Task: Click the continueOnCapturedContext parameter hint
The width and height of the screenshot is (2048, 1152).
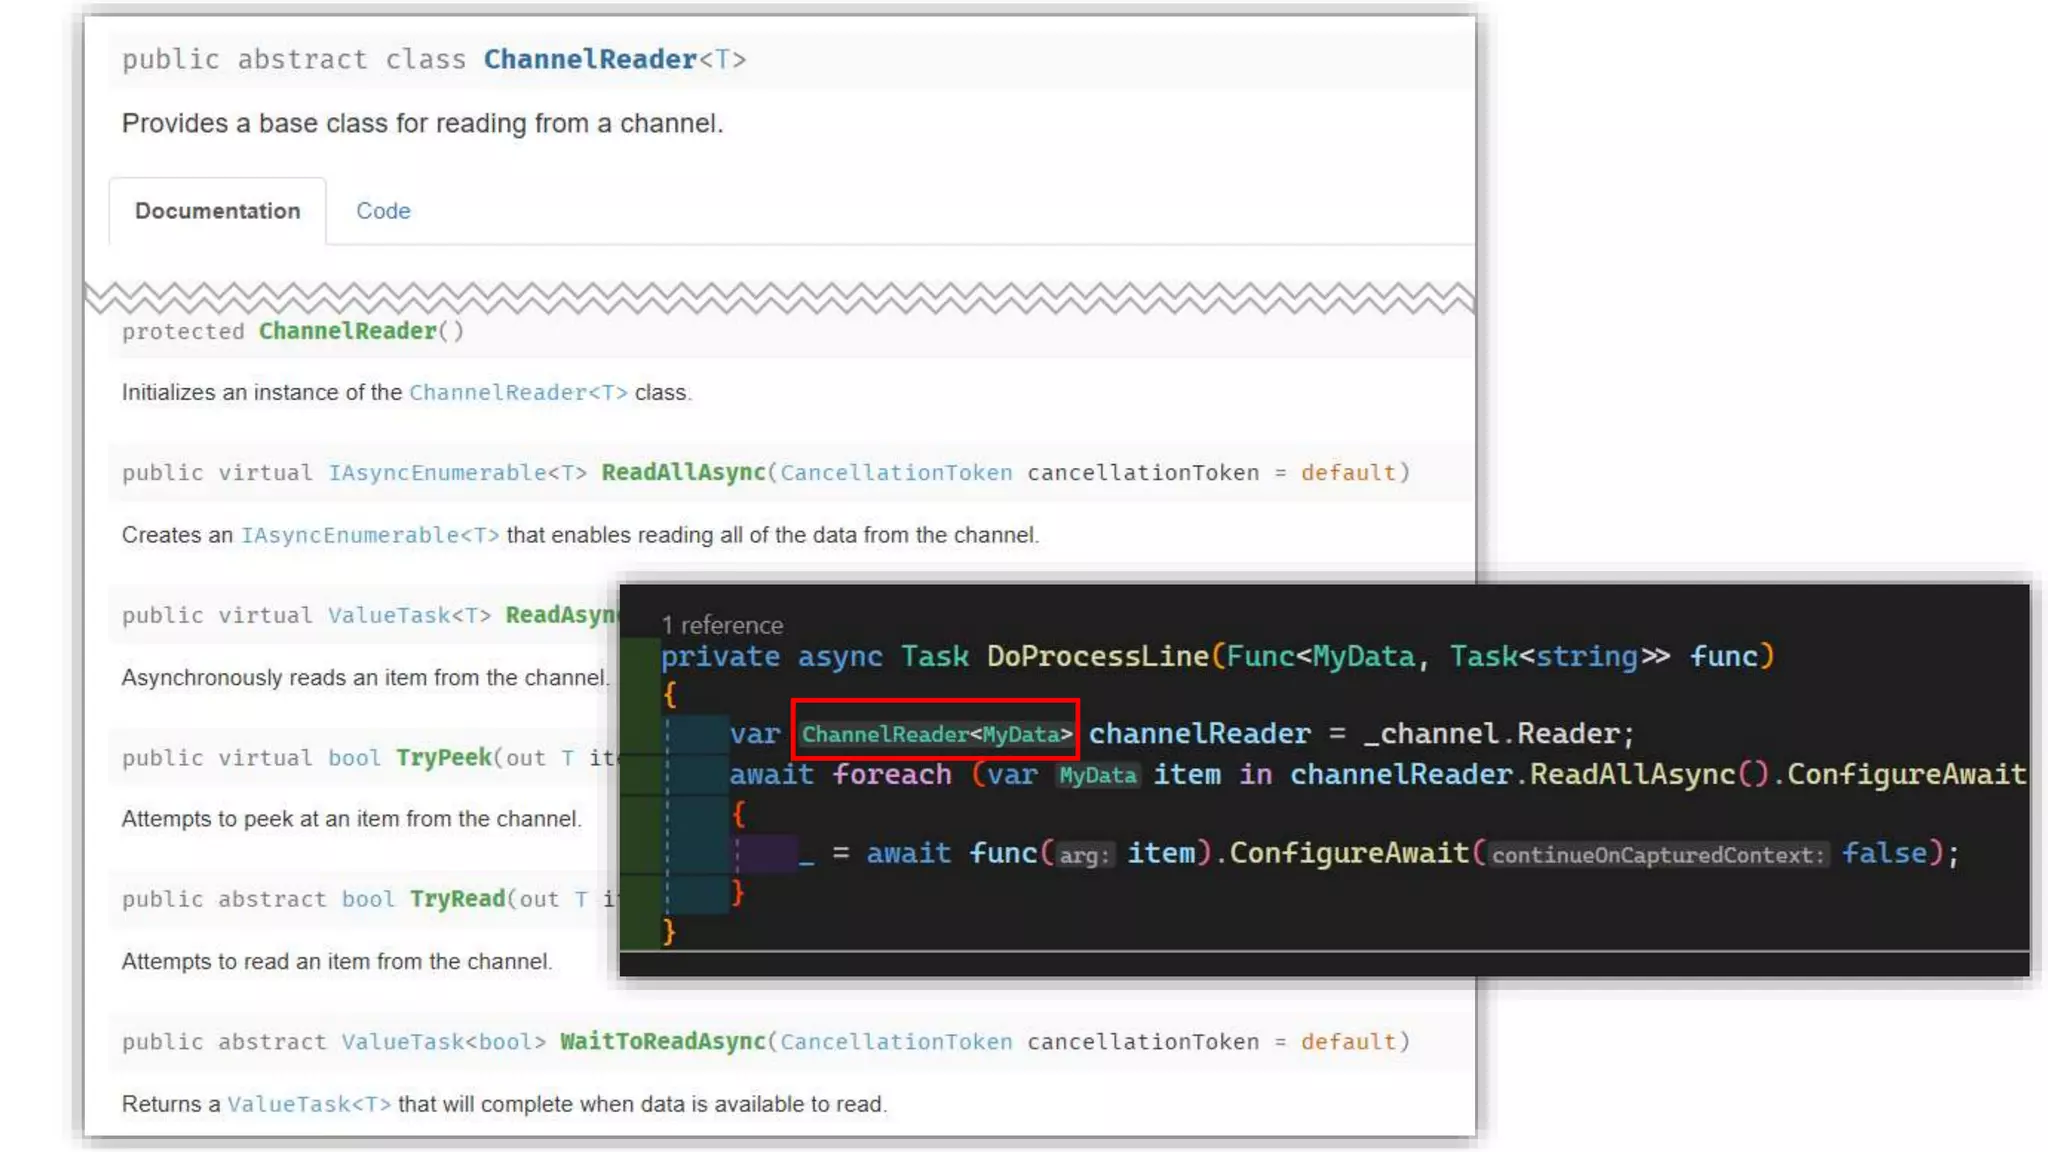Action: [x=1657, y=855]
